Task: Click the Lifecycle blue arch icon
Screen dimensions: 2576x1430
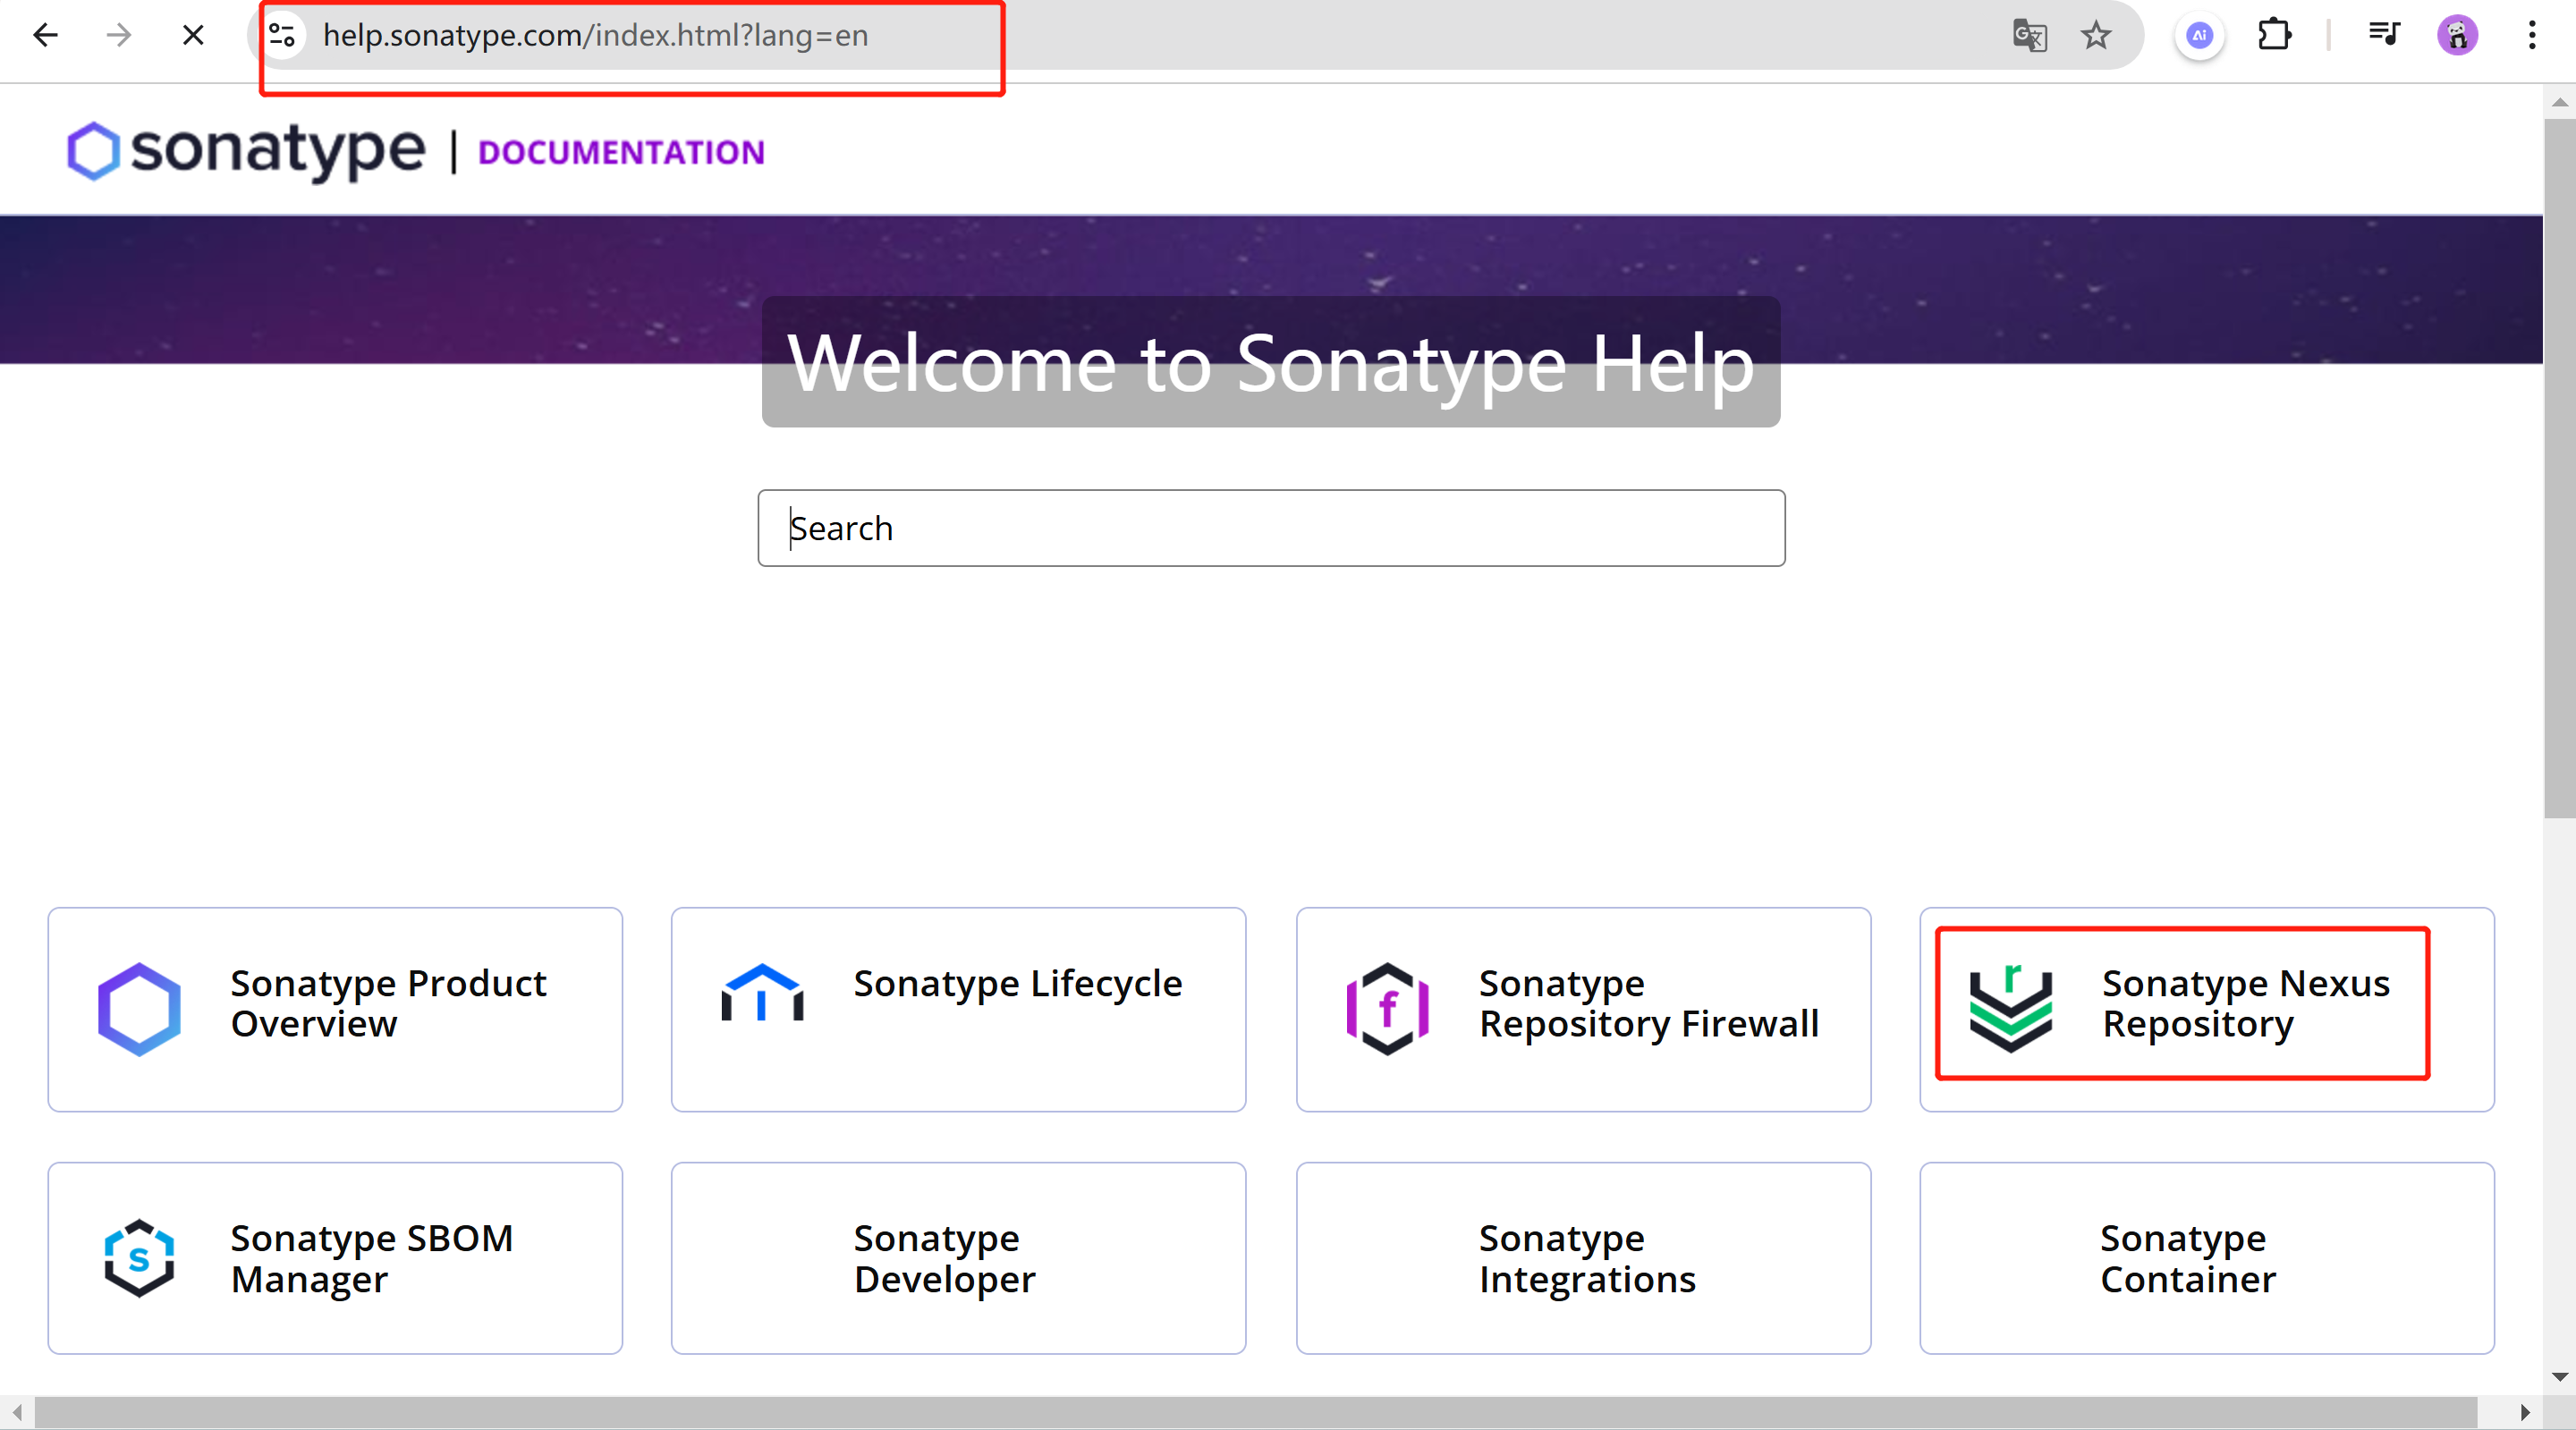Action: point(762,992)
